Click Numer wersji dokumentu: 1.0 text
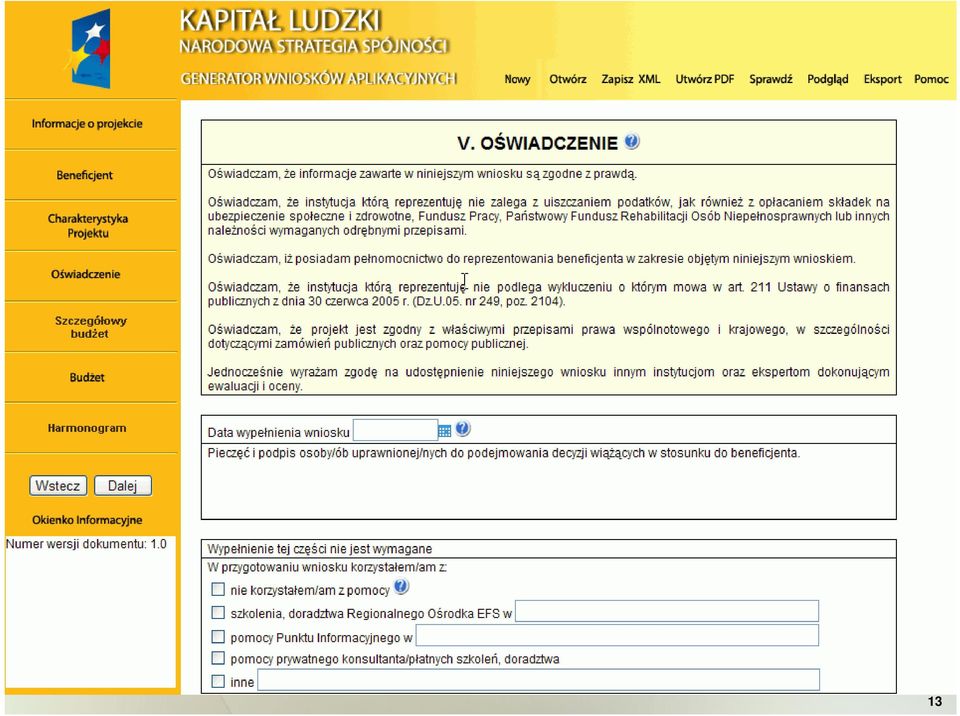Viewport: 960px width, 716px height. 86,544
